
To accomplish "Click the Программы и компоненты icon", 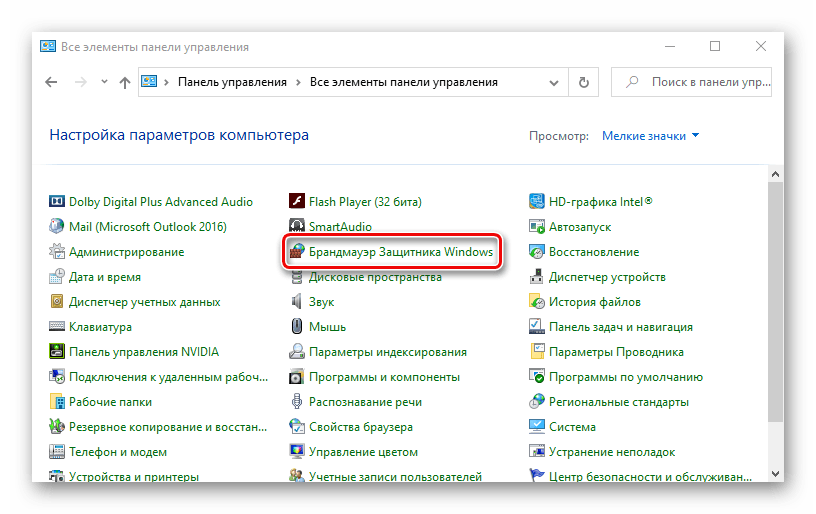I will [297, 376].
